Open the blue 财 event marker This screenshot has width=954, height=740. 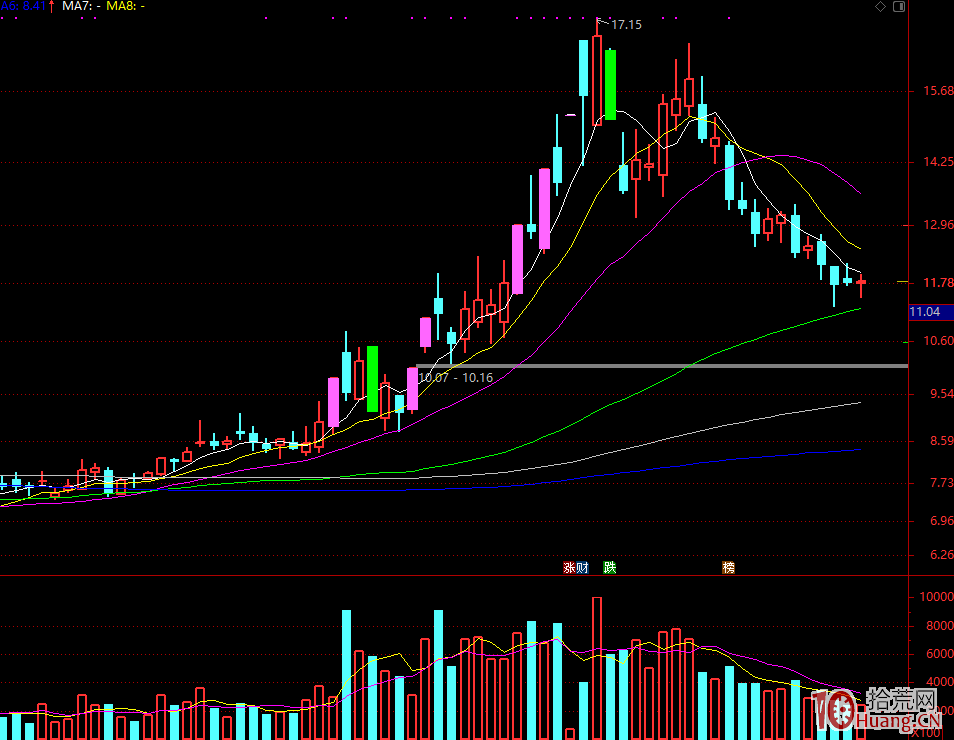(582, 568)
